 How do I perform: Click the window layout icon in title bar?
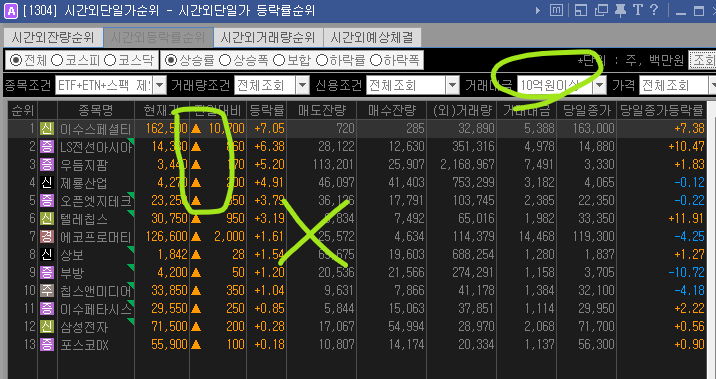click(x=580, y=10)
